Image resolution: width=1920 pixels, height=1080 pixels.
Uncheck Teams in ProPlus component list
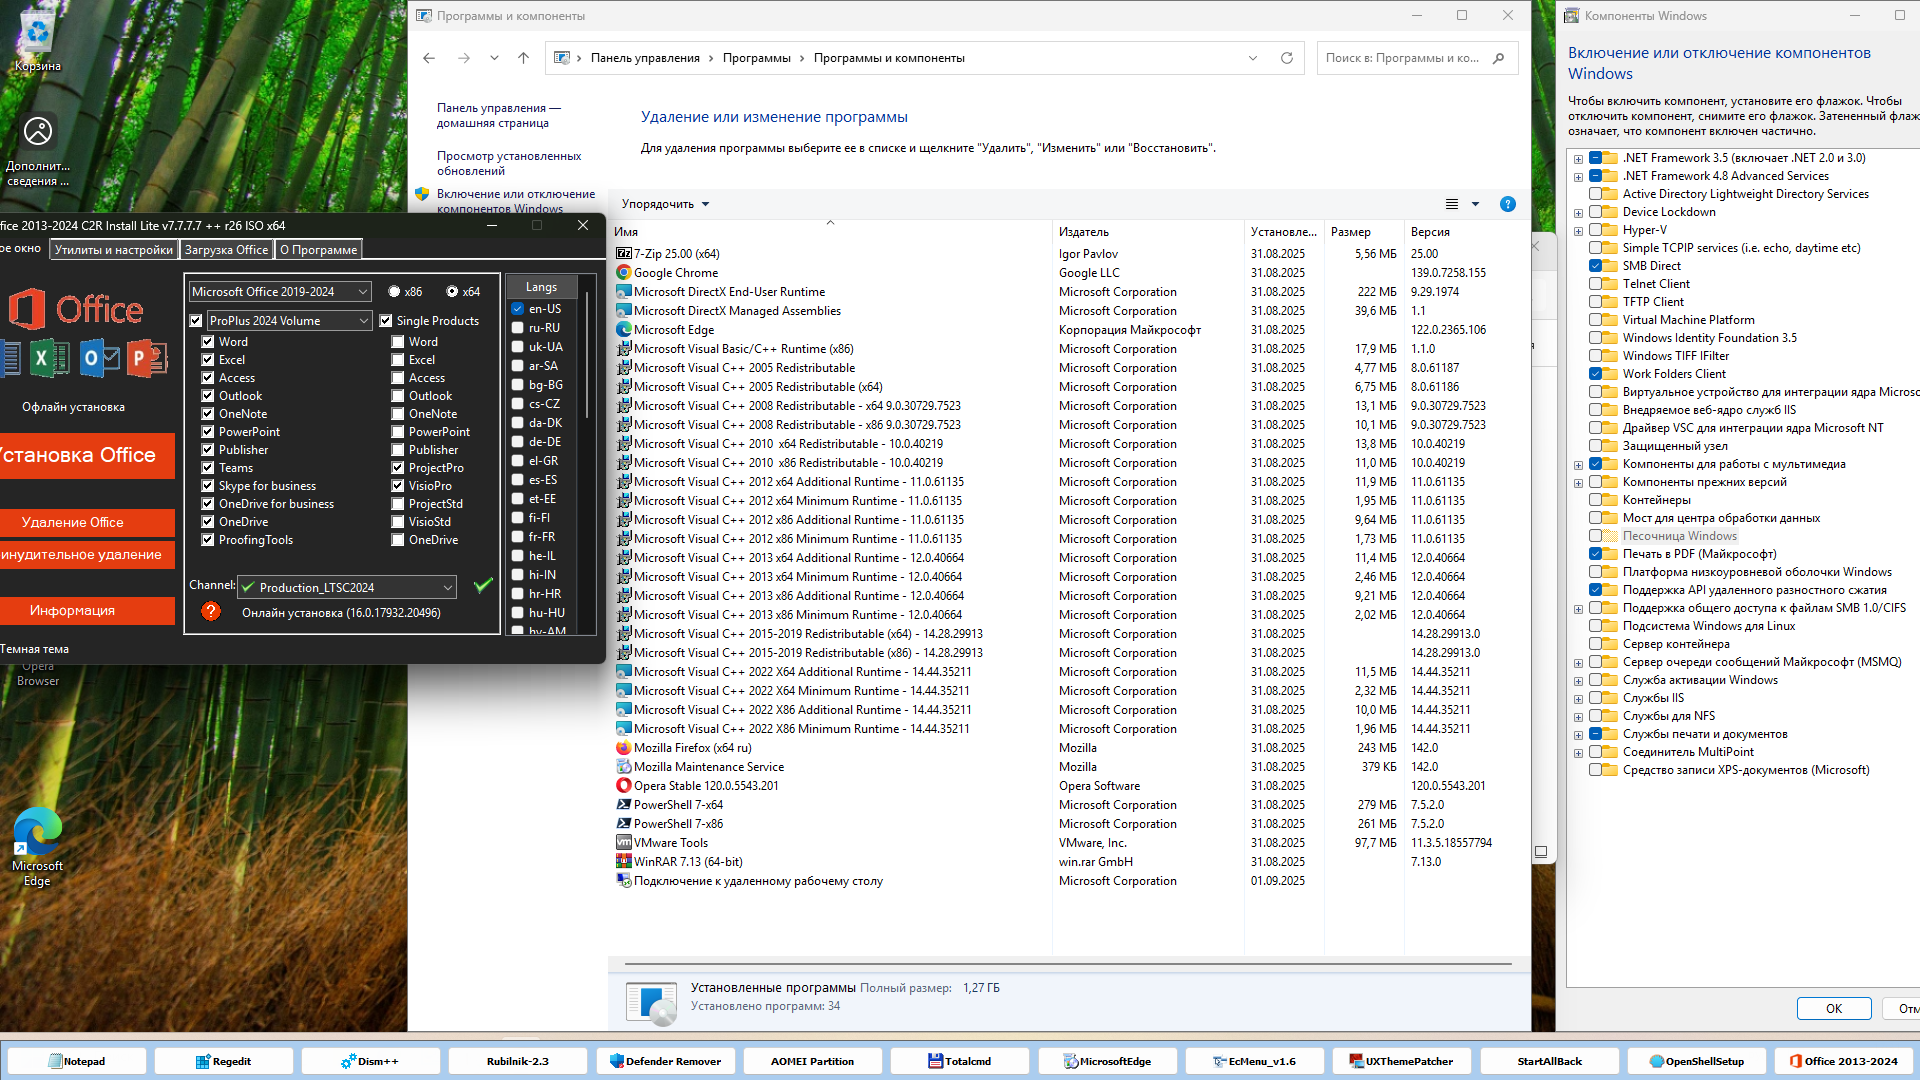tap(208, 468)
